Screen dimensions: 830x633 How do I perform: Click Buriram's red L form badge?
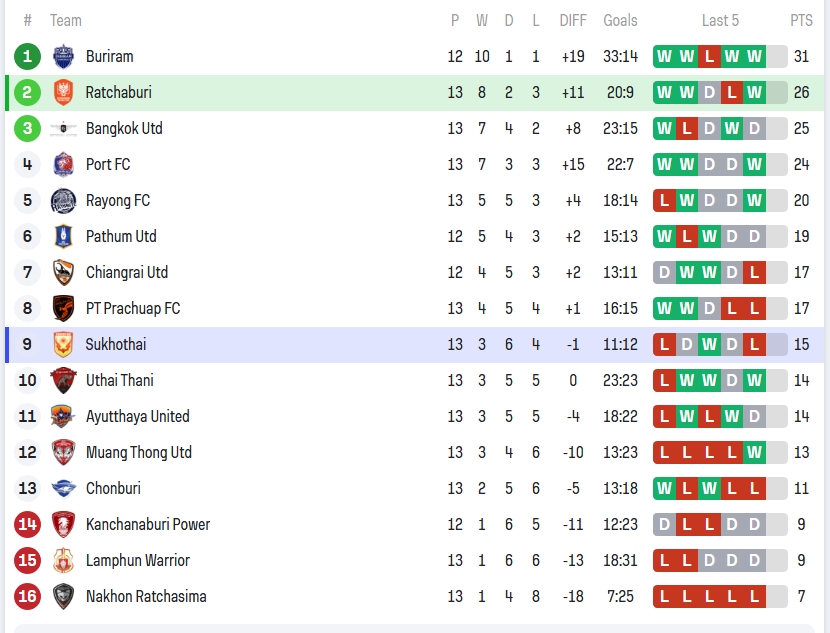coord(709,56)
